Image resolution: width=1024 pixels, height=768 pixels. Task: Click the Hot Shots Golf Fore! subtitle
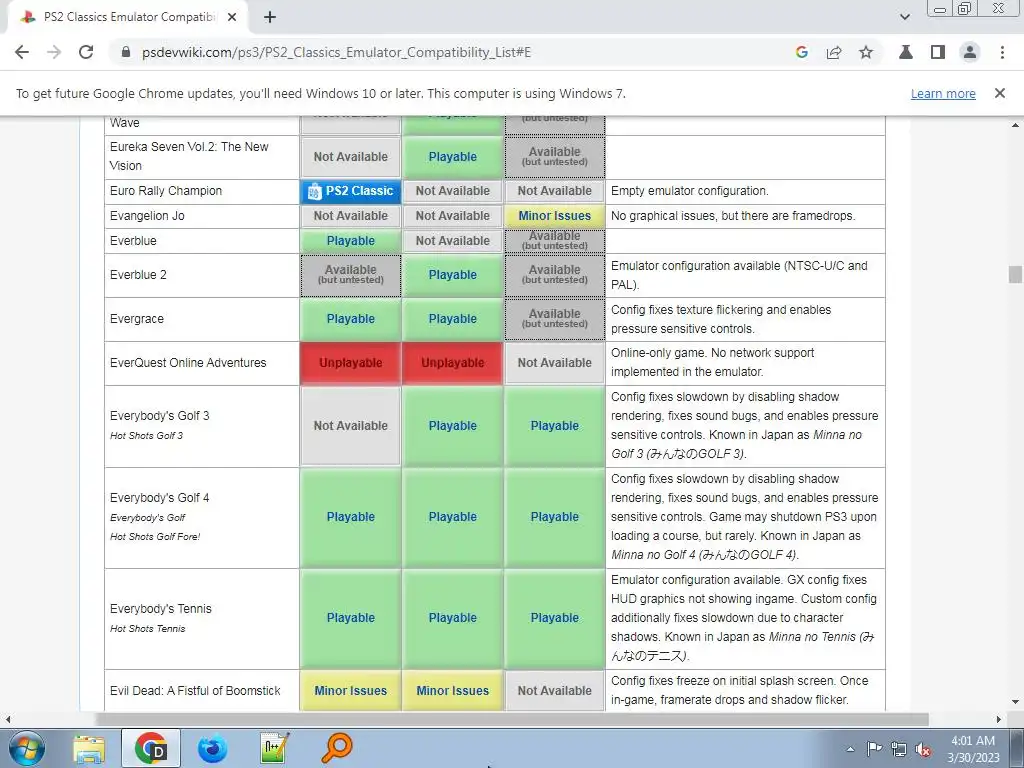155,536
